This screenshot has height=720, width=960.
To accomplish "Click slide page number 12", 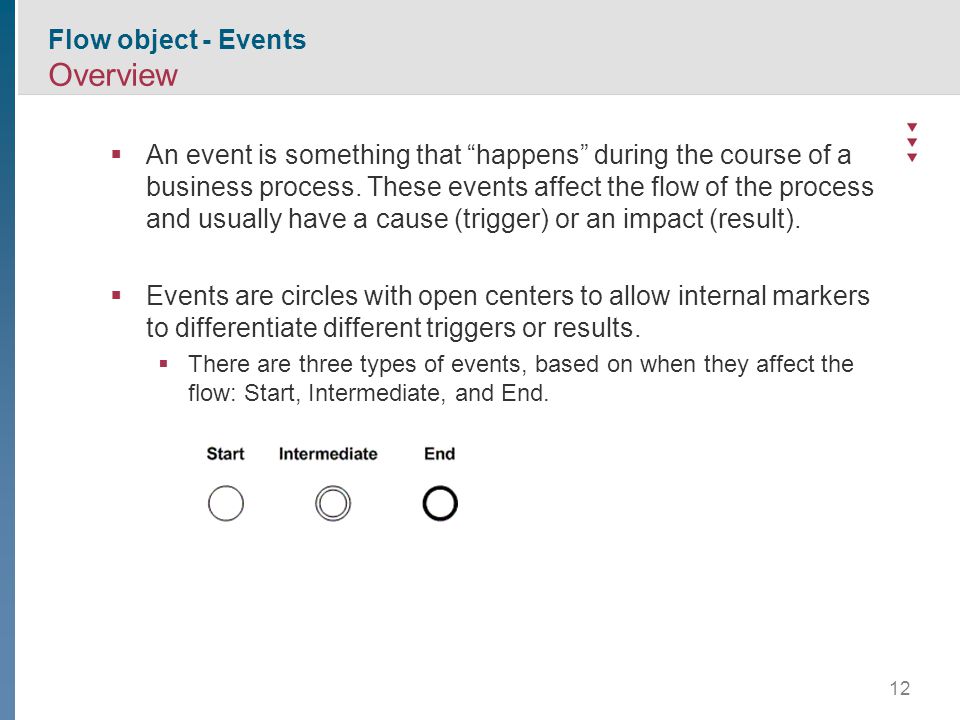I will [x=900, y=688].
